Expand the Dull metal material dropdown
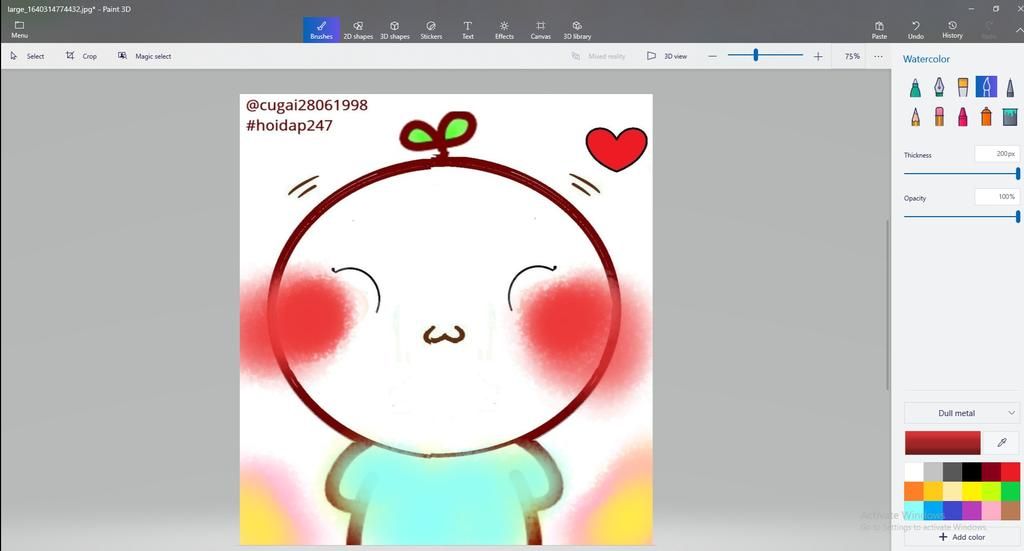Viewport: 1024px width, 551px height. click(961, 413)
